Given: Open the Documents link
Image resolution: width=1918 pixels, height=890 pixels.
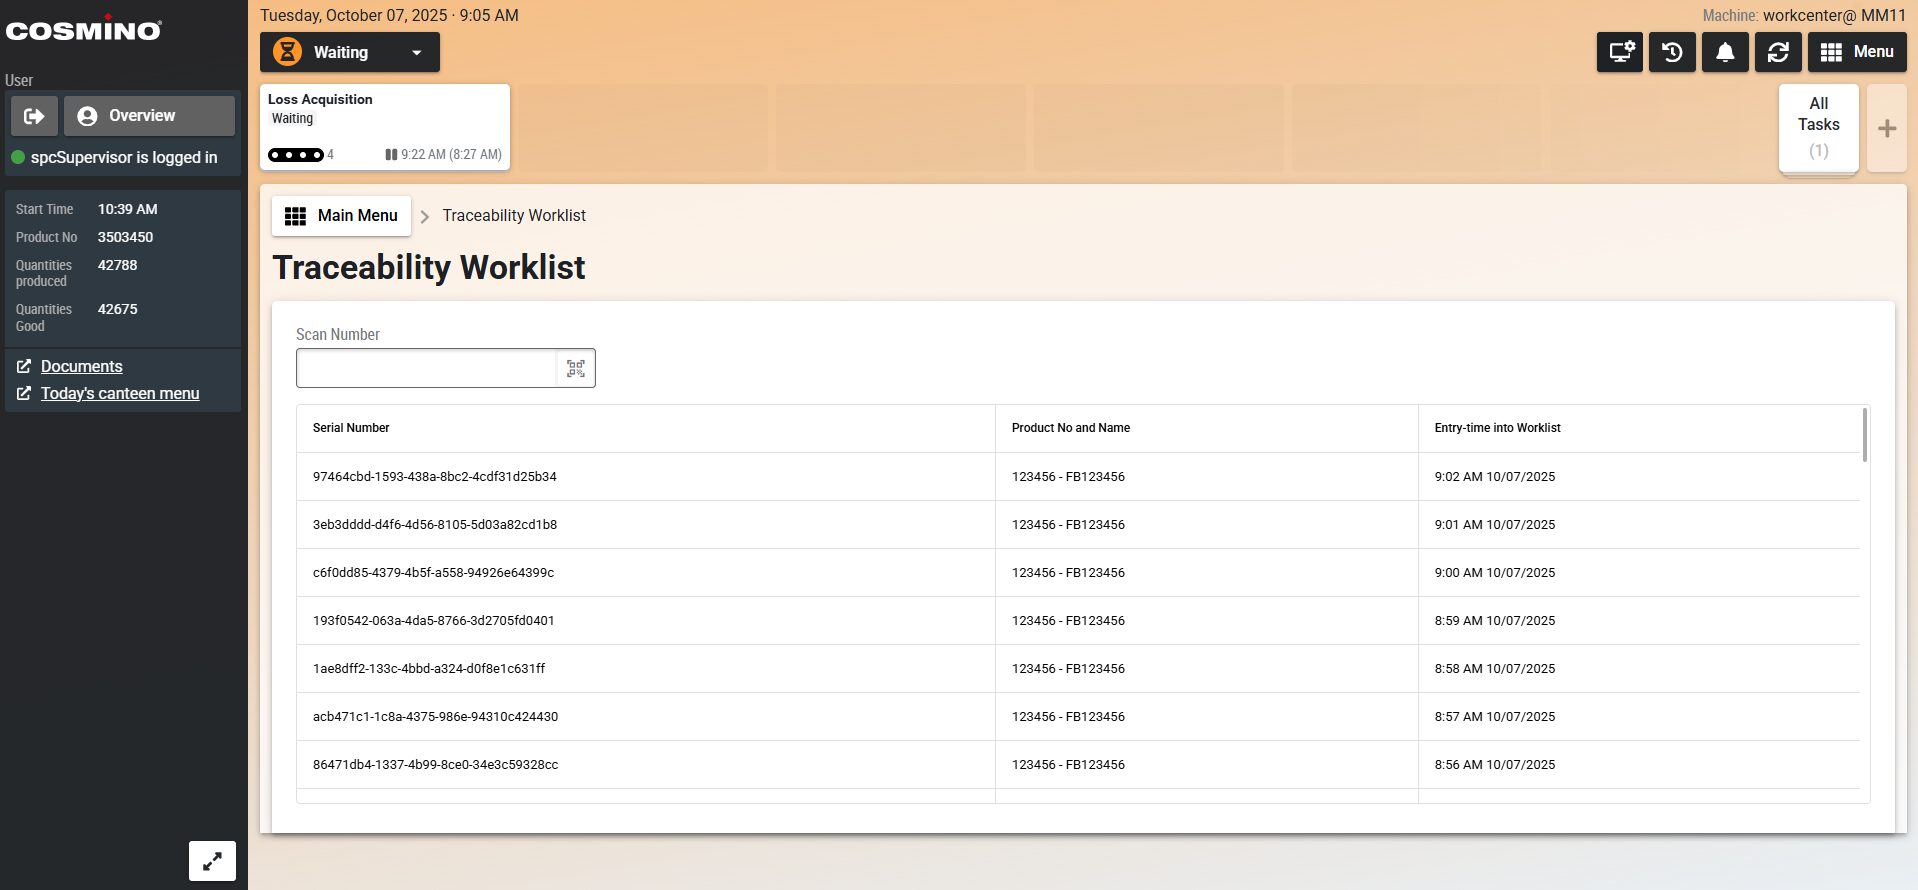Looking at the screenshot, I should (82, 366).
